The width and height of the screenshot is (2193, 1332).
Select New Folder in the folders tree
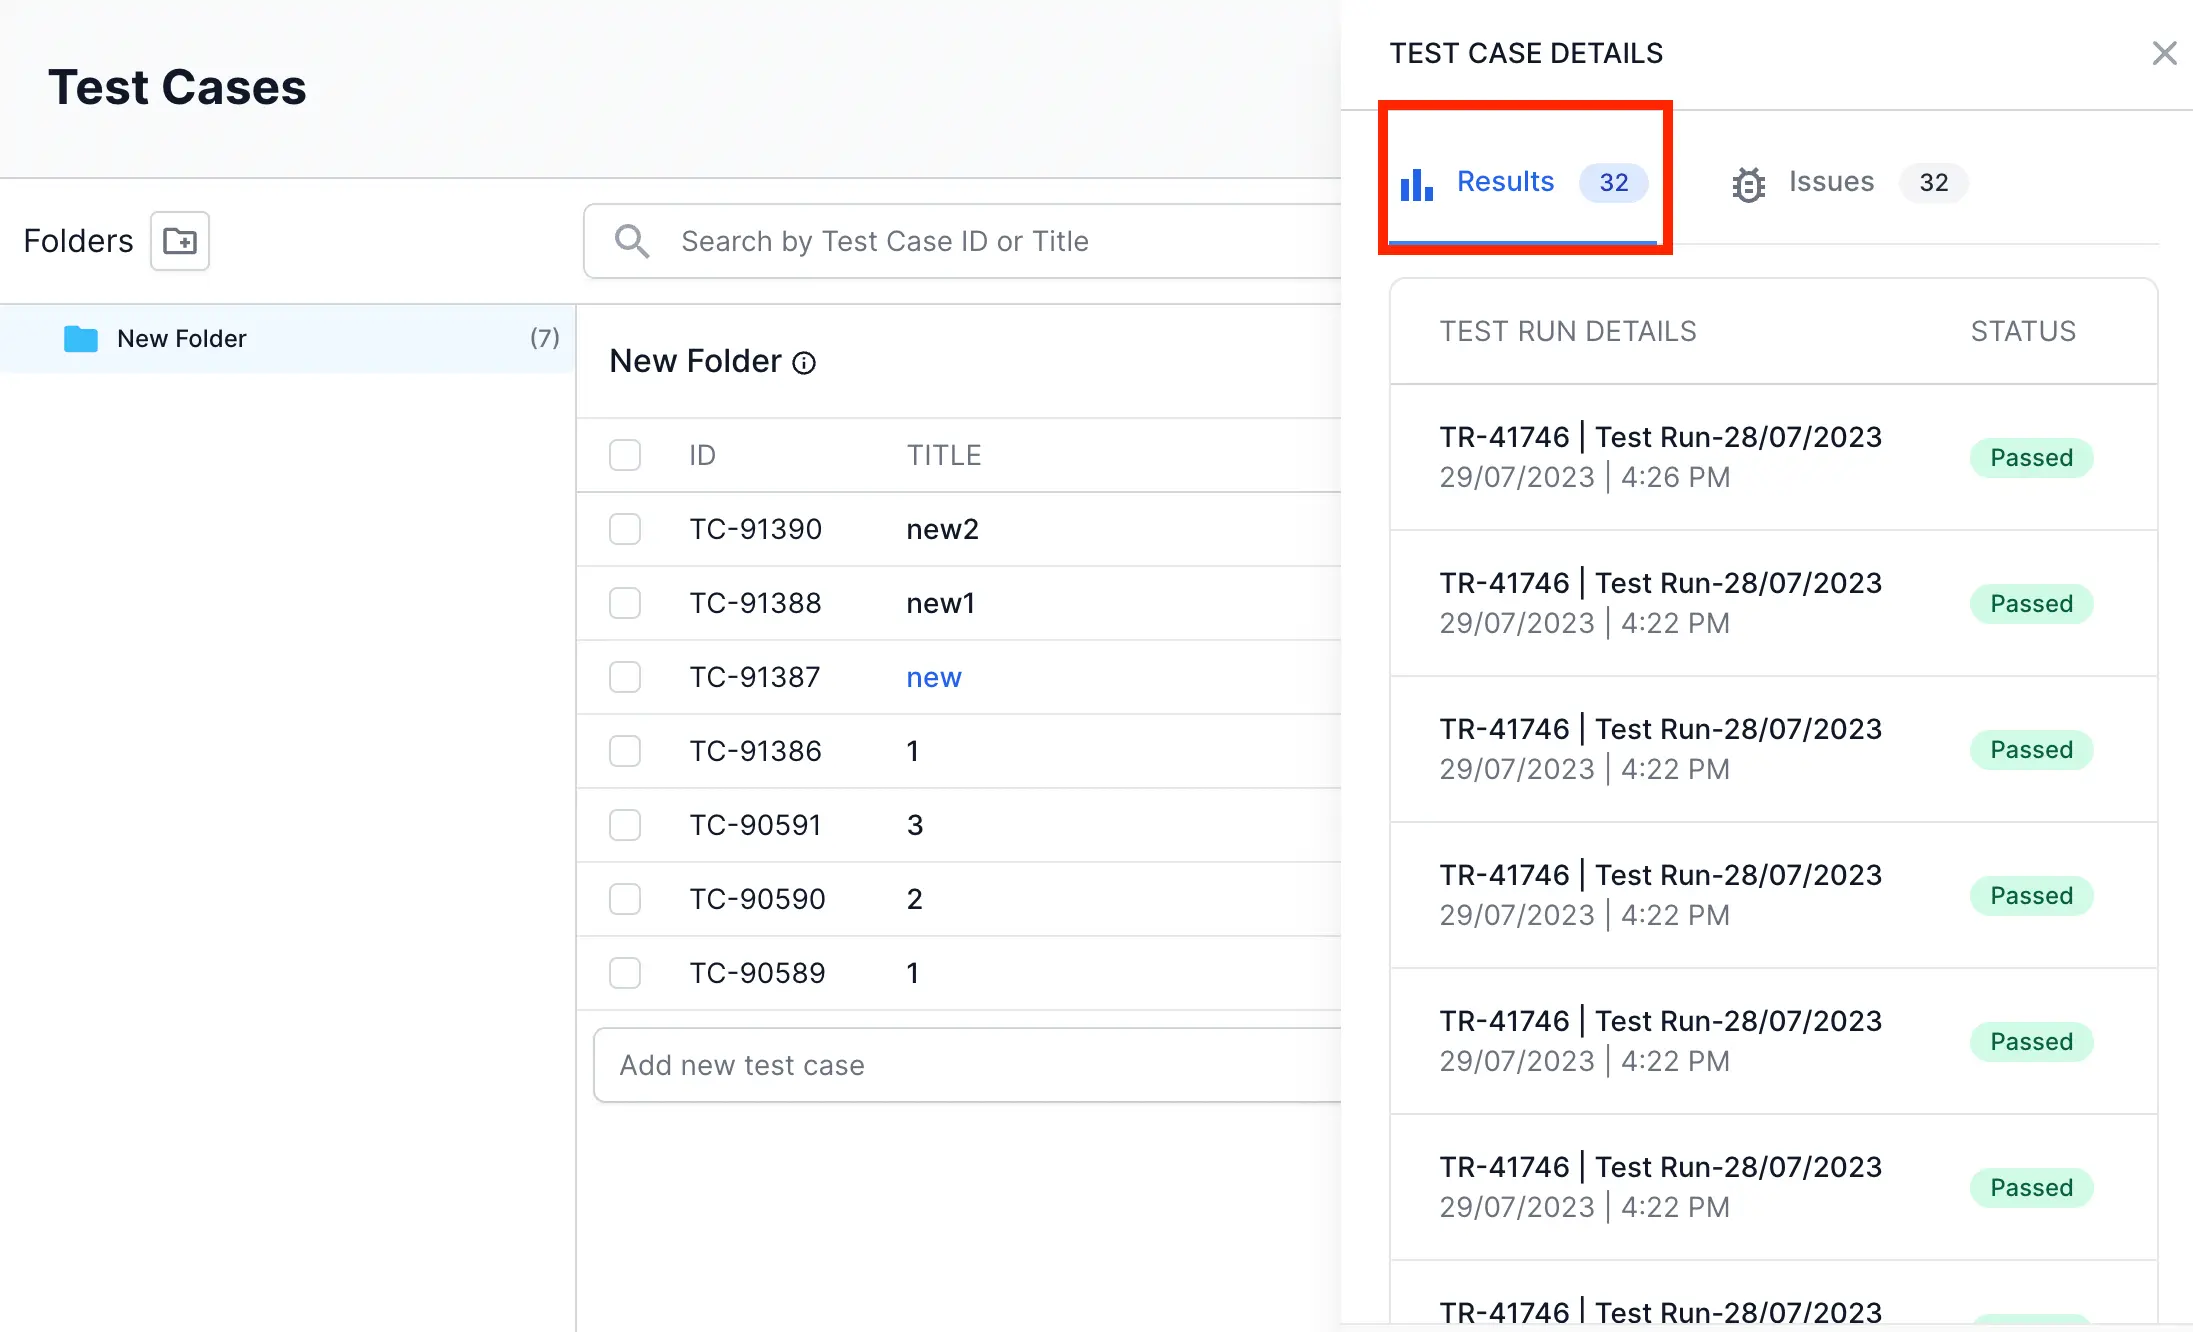pyautogui.click(x=182, y=339)
